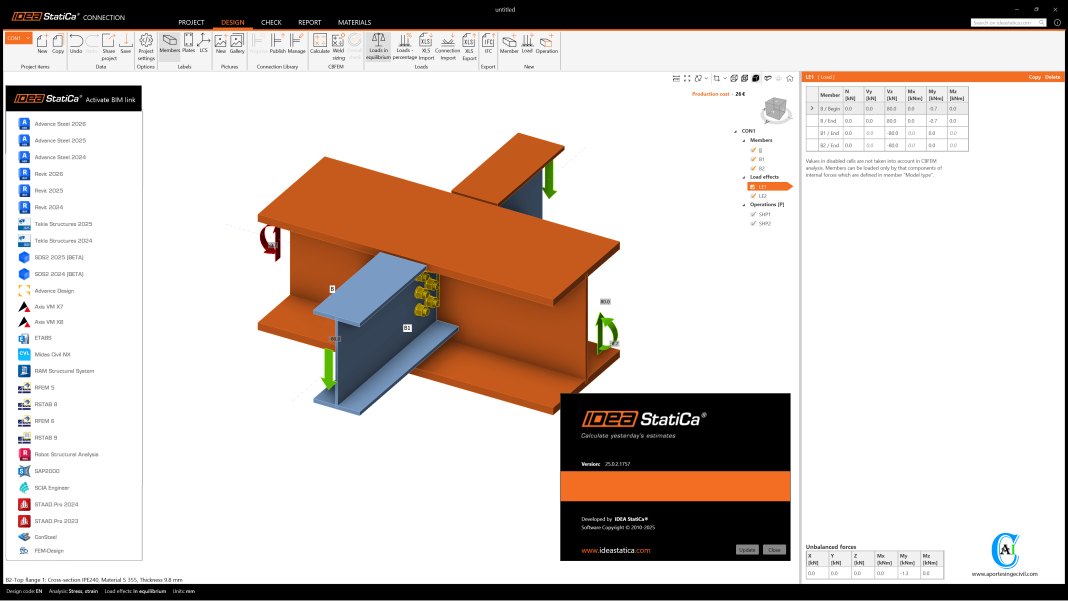Viewport: 1068px width, 601px height.
Task: Select the Loads in equilibrium icon
Action: pos(377,42)
